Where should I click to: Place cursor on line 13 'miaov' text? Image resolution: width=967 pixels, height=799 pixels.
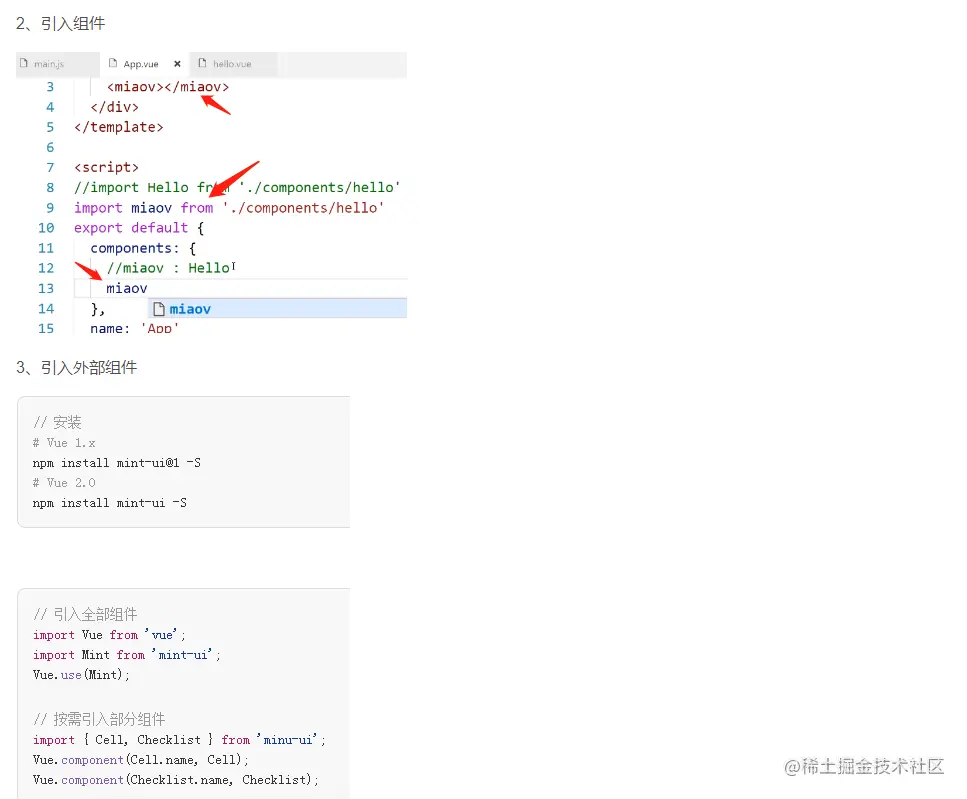tap(127, 289)
